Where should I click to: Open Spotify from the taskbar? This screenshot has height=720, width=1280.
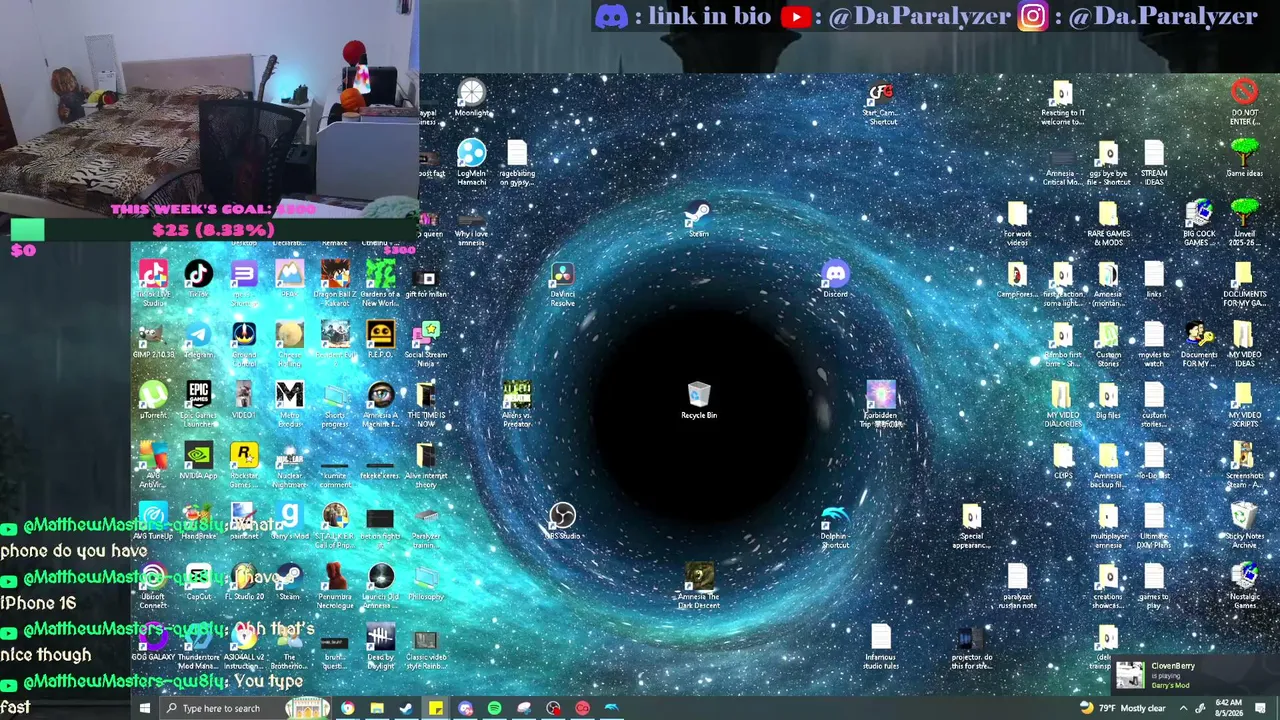click(x=495, y=708)
